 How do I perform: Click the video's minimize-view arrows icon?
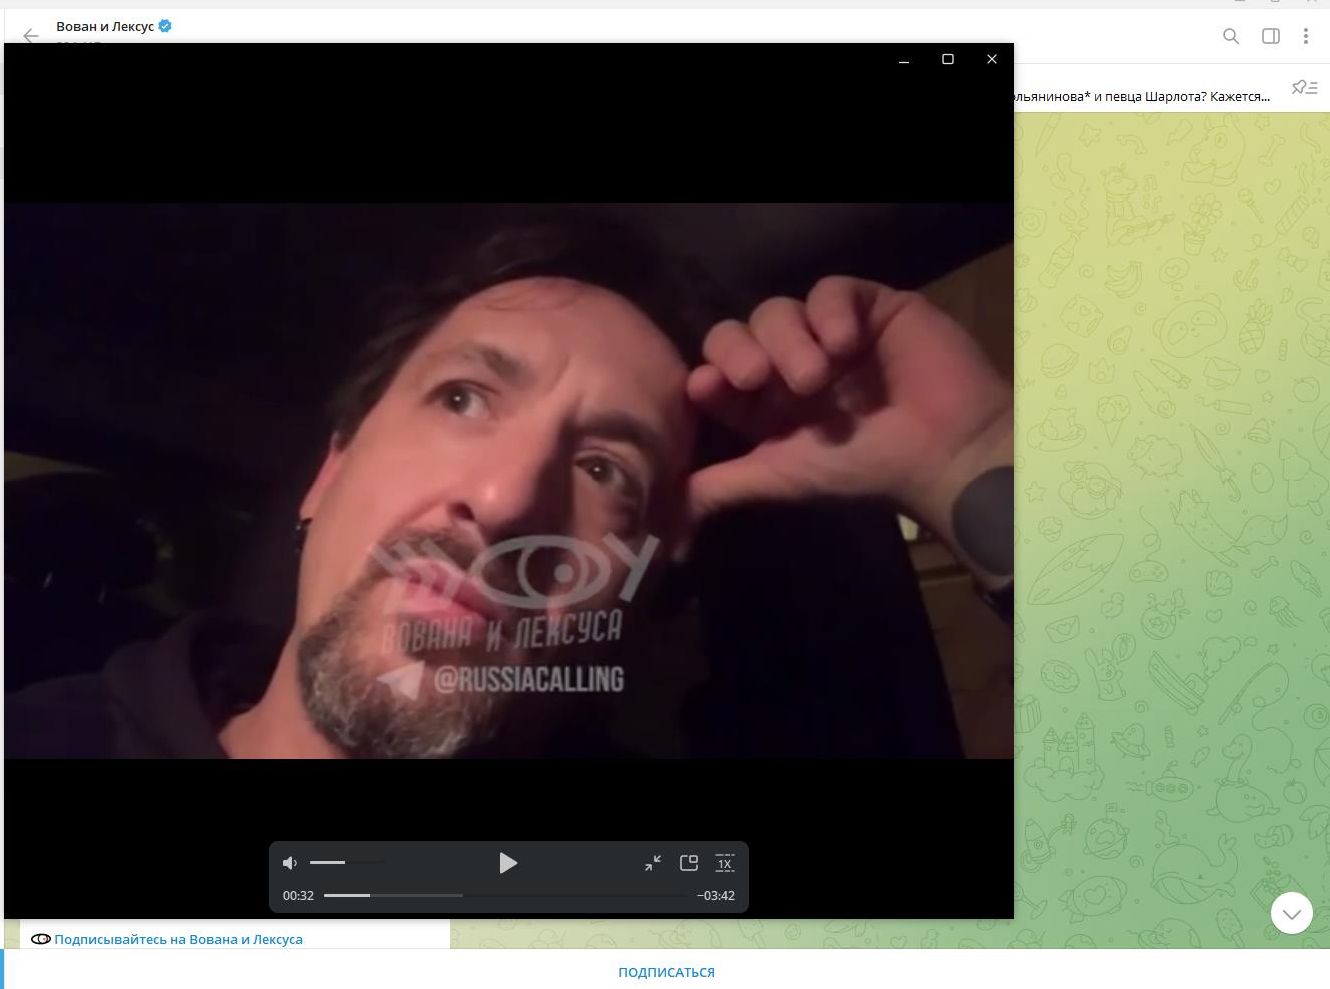pyautogui.click(x=653, y=863)
